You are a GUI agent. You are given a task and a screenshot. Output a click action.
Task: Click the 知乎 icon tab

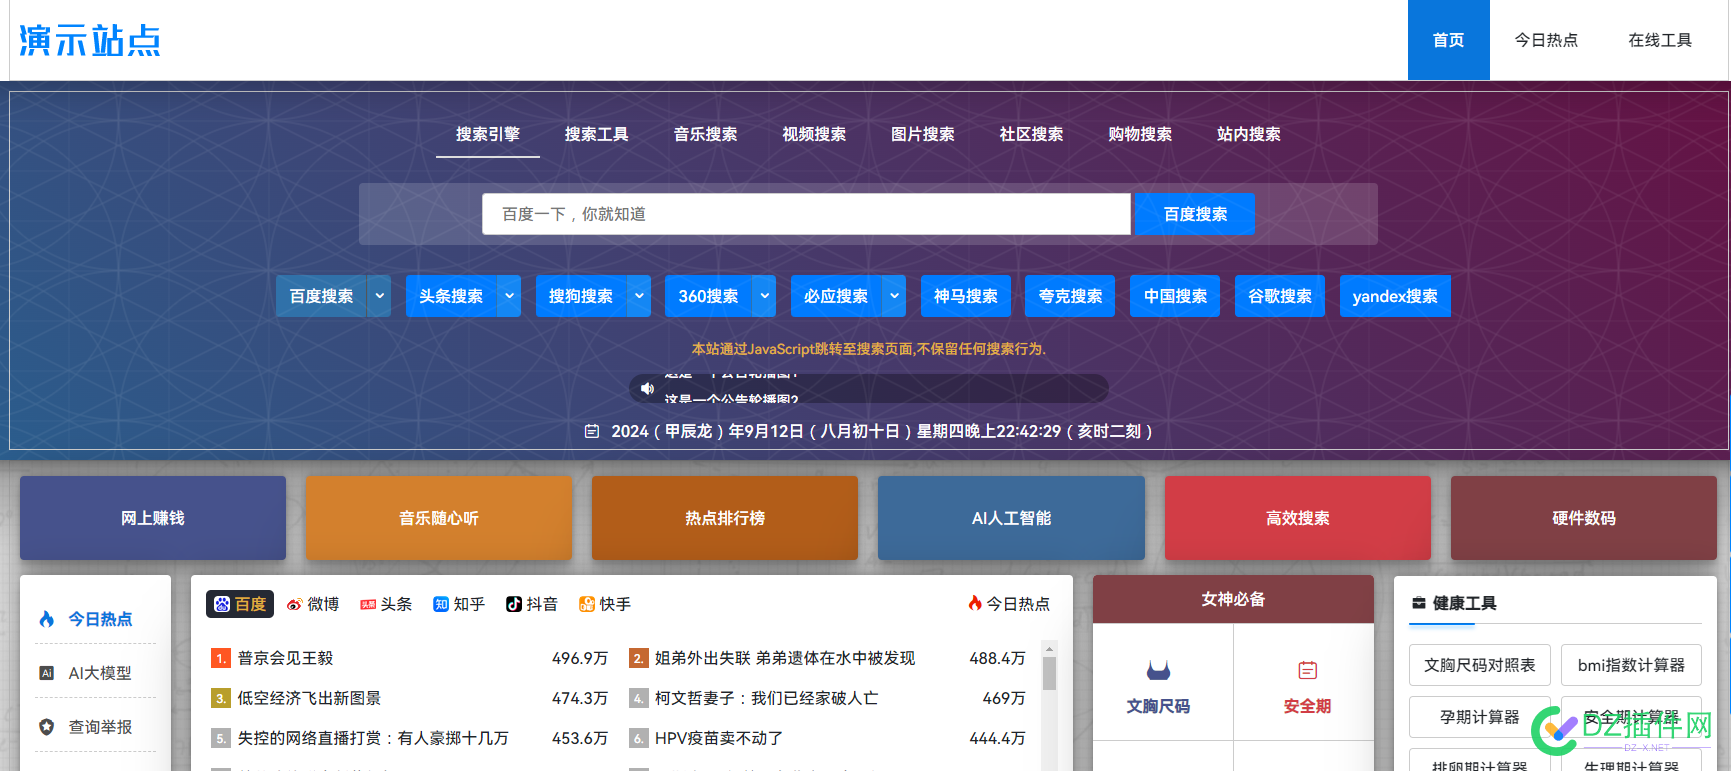pyautogui.click(x=459, y=604)
